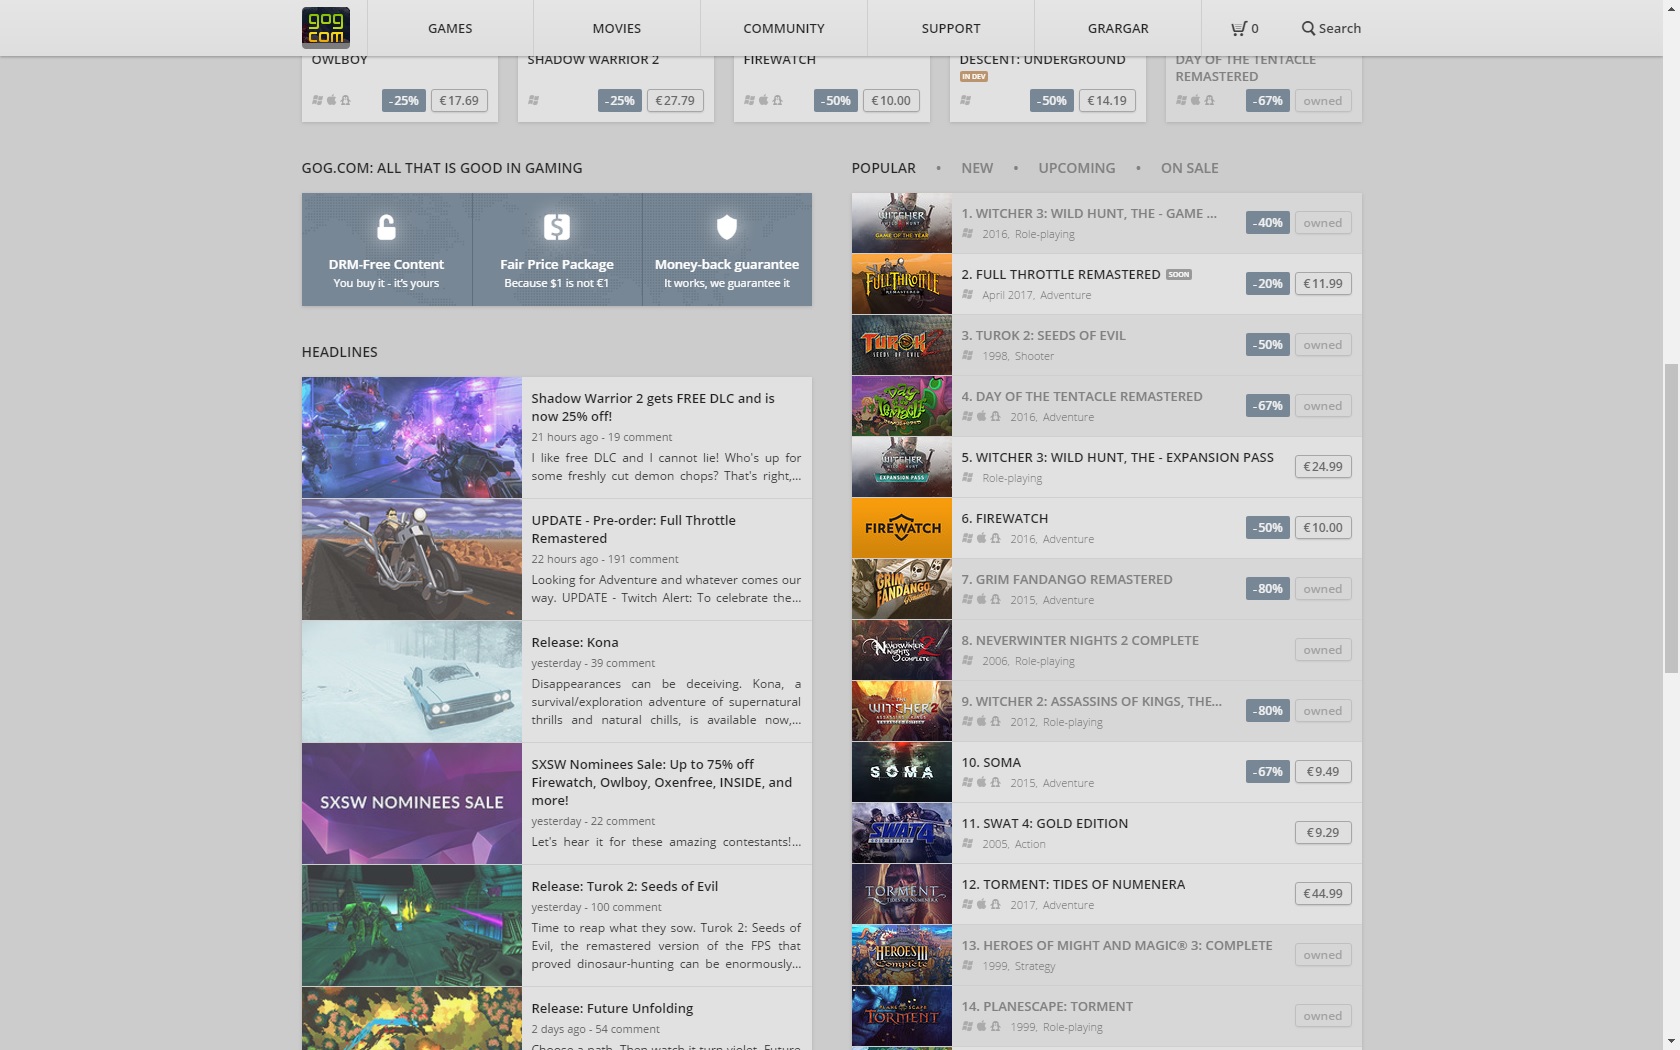Switch to the NEW tab
The image size is (1680, 1050).
pos(977,168)
